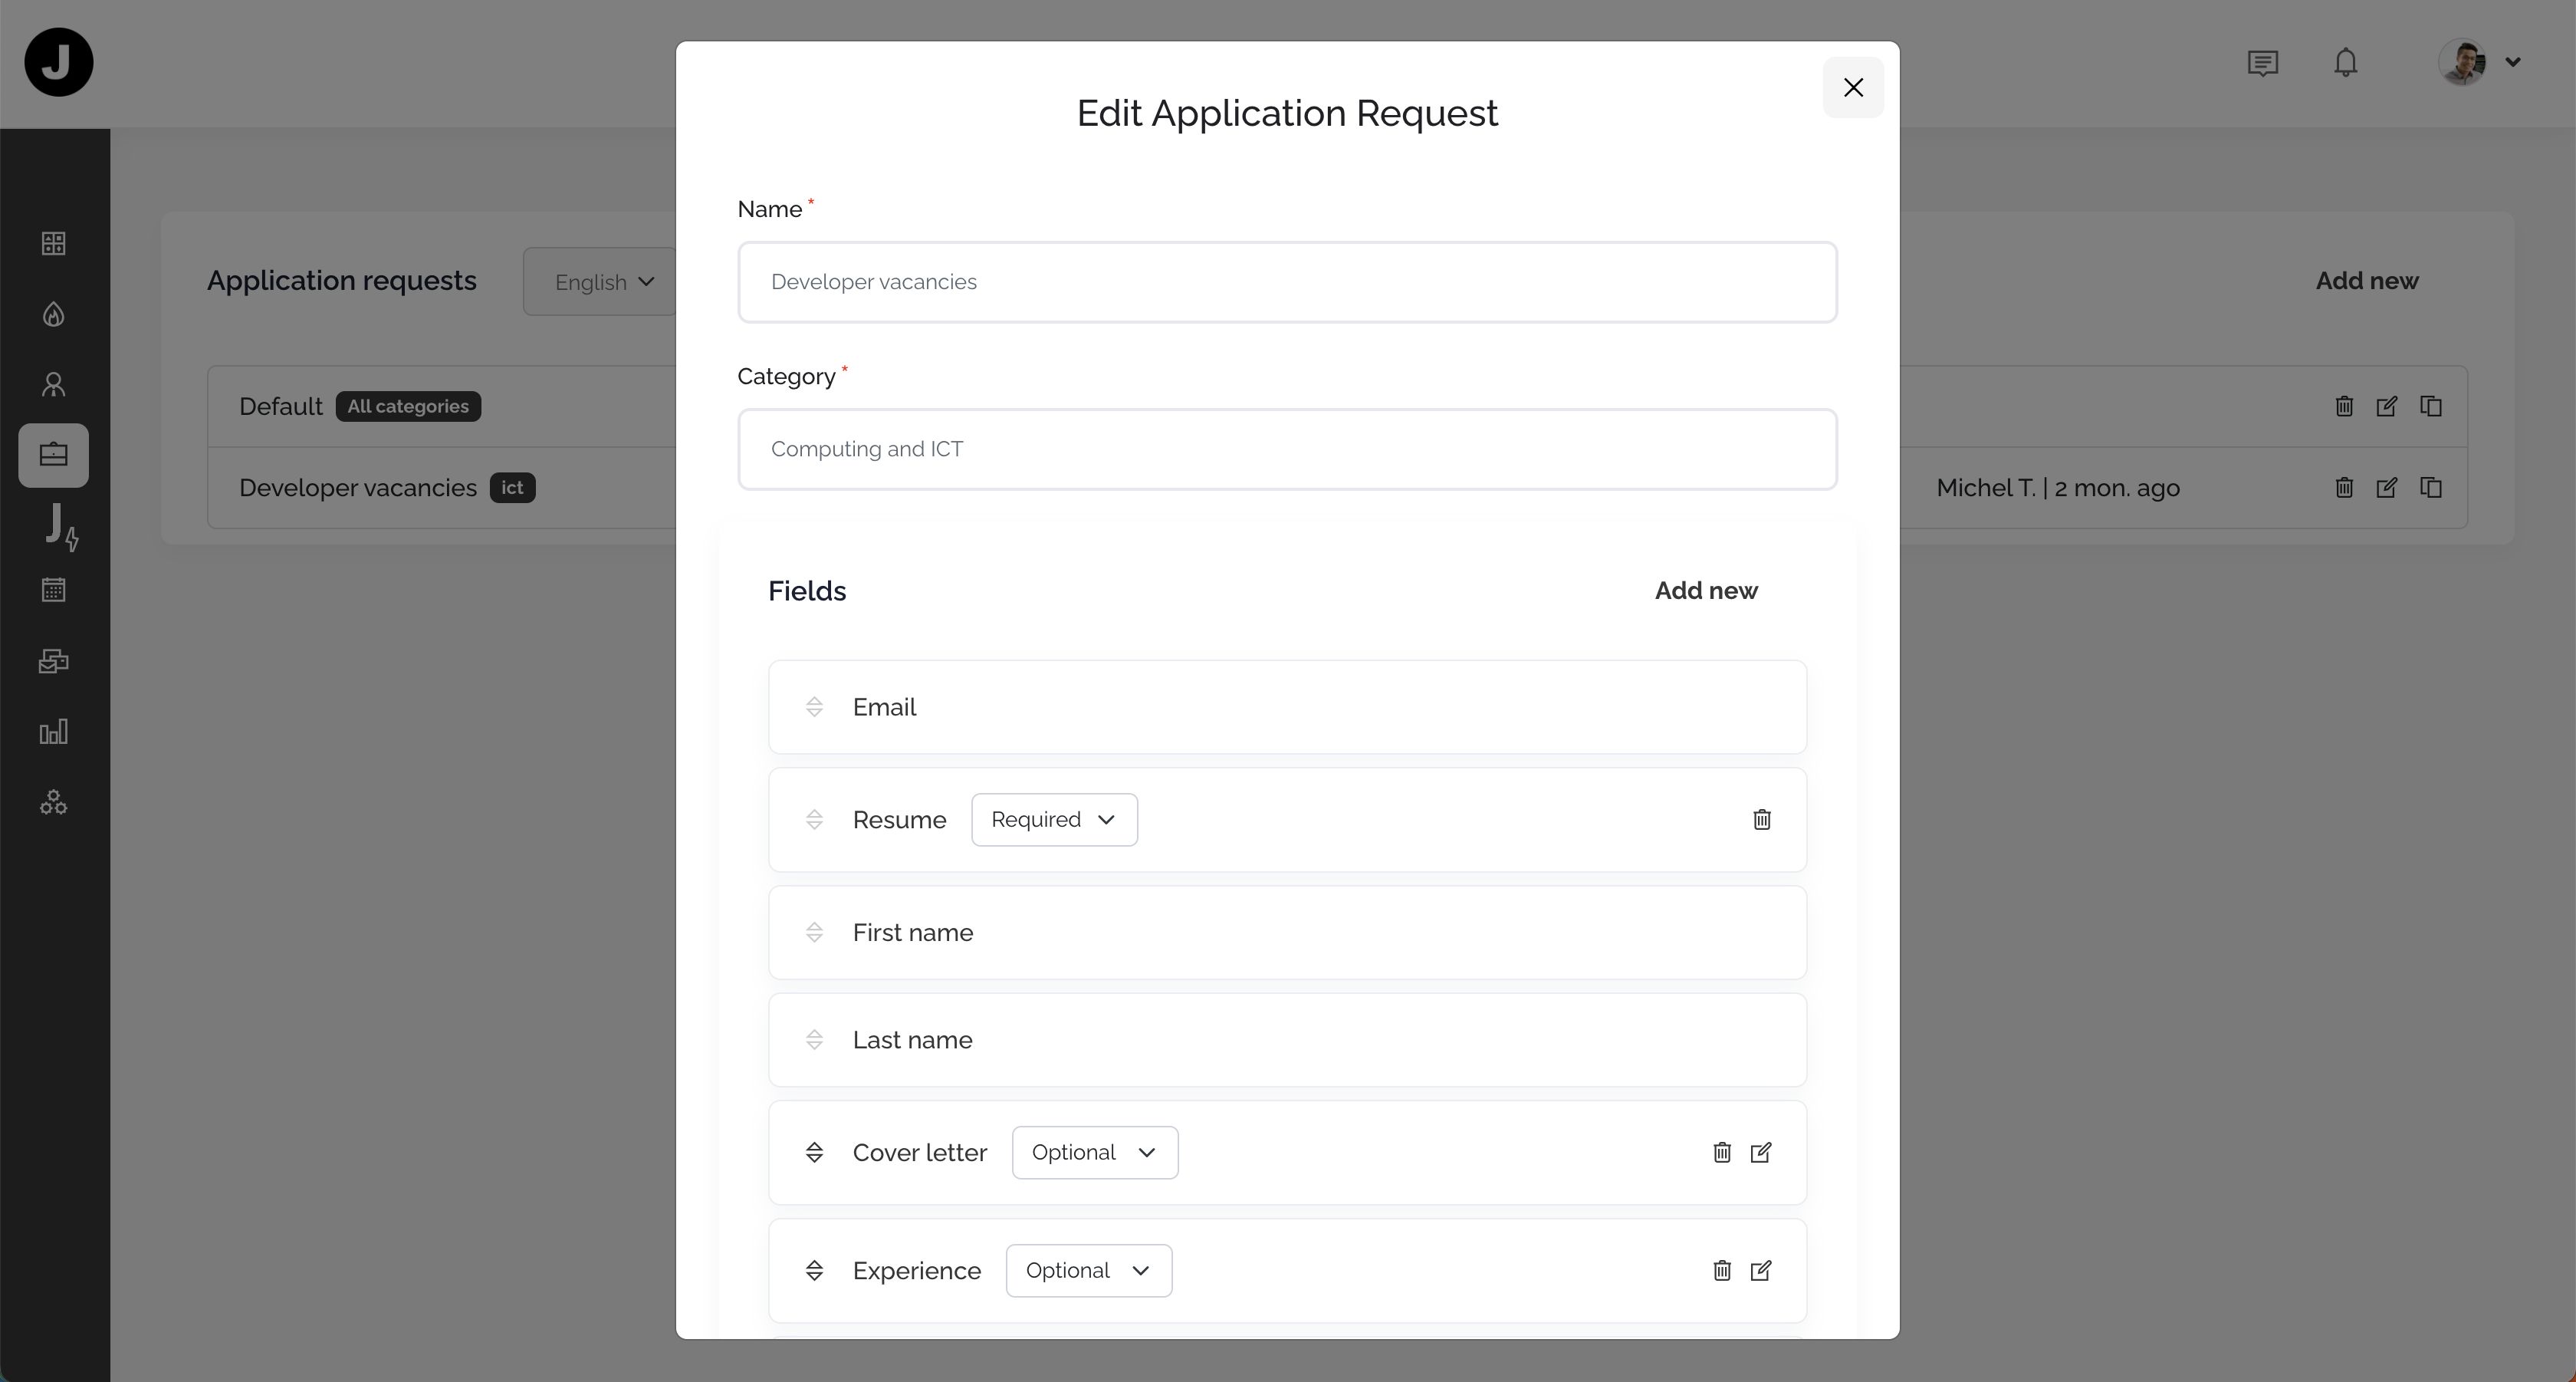Screen dimensions: 2576x1382
Task: Click Add new application request
Action: tap(2366, 281)
